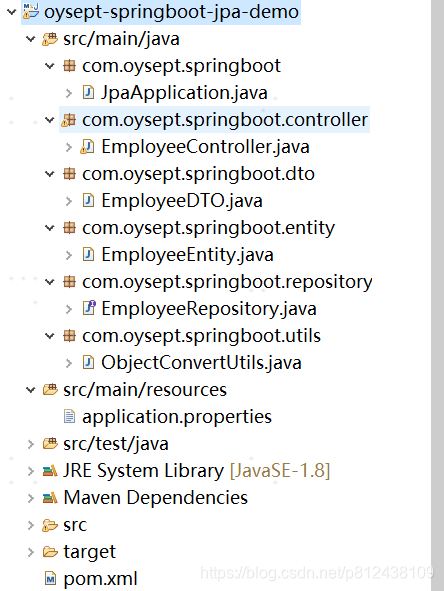Expand the plain src folder node
Image resolution: width=444 pixels, height=591 pixels.
pyautogui.click(x=31, y=525)
